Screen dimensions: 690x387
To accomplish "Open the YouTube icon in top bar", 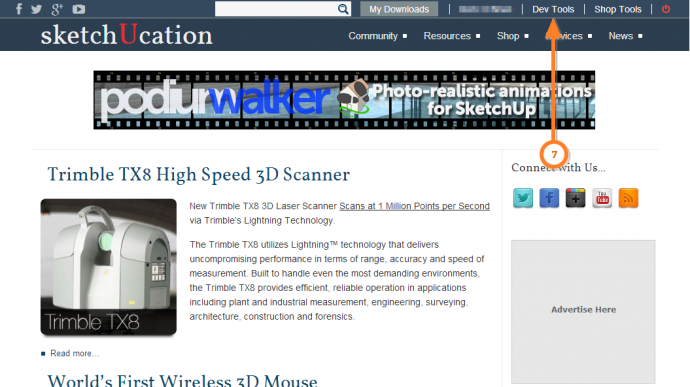I will [79, 9].
